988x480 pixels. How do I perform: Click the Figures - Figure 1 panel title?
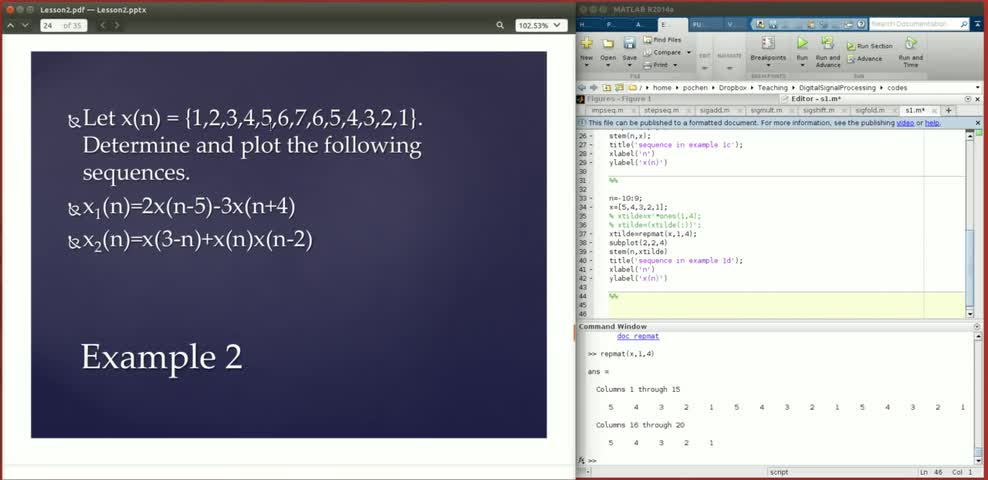[619, 99]
